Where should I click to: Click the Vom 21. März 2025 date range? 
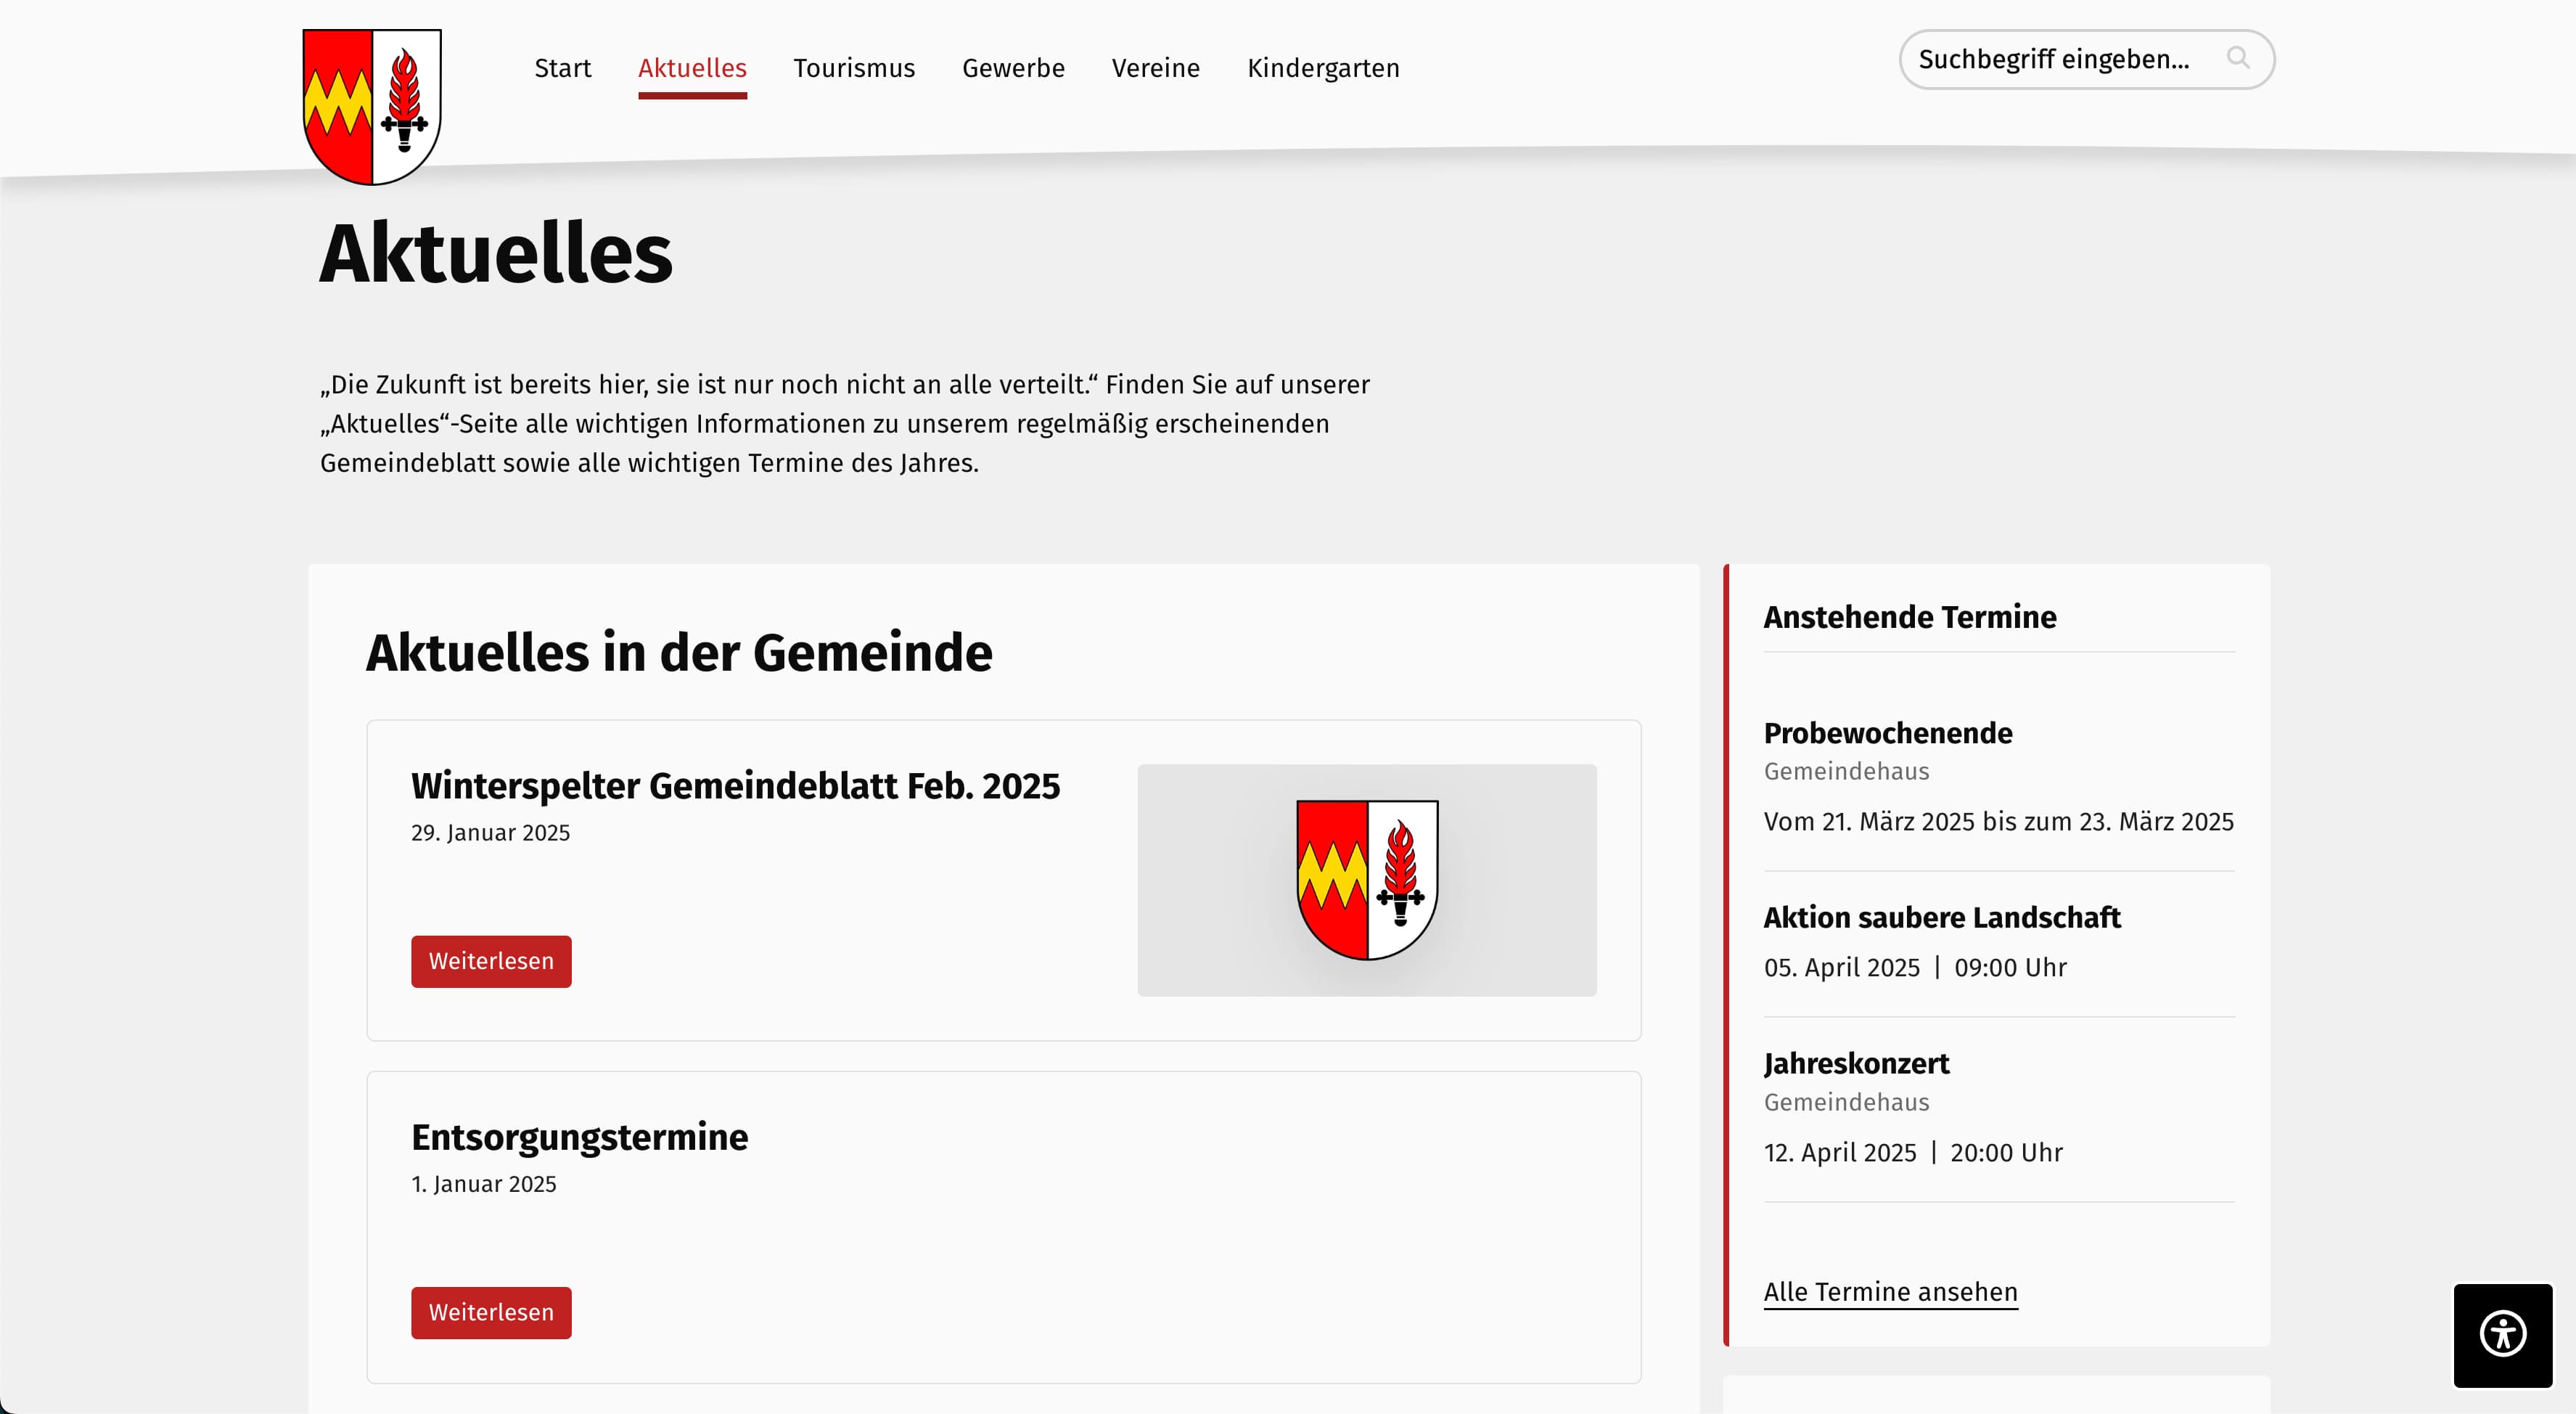(1998, 821)
